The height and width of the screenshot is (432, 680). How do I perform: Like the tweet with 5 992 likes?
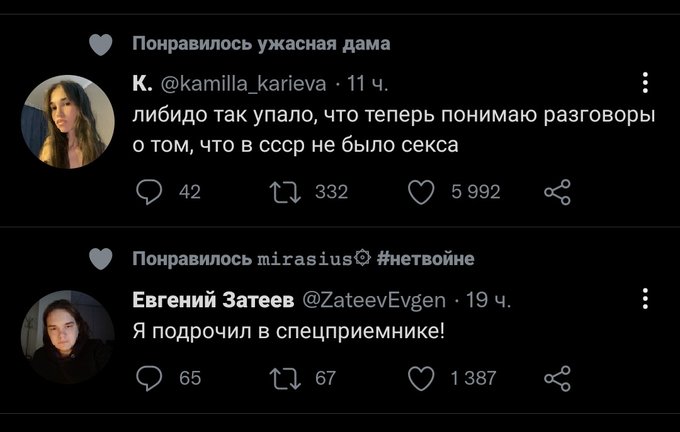[422, 192]
